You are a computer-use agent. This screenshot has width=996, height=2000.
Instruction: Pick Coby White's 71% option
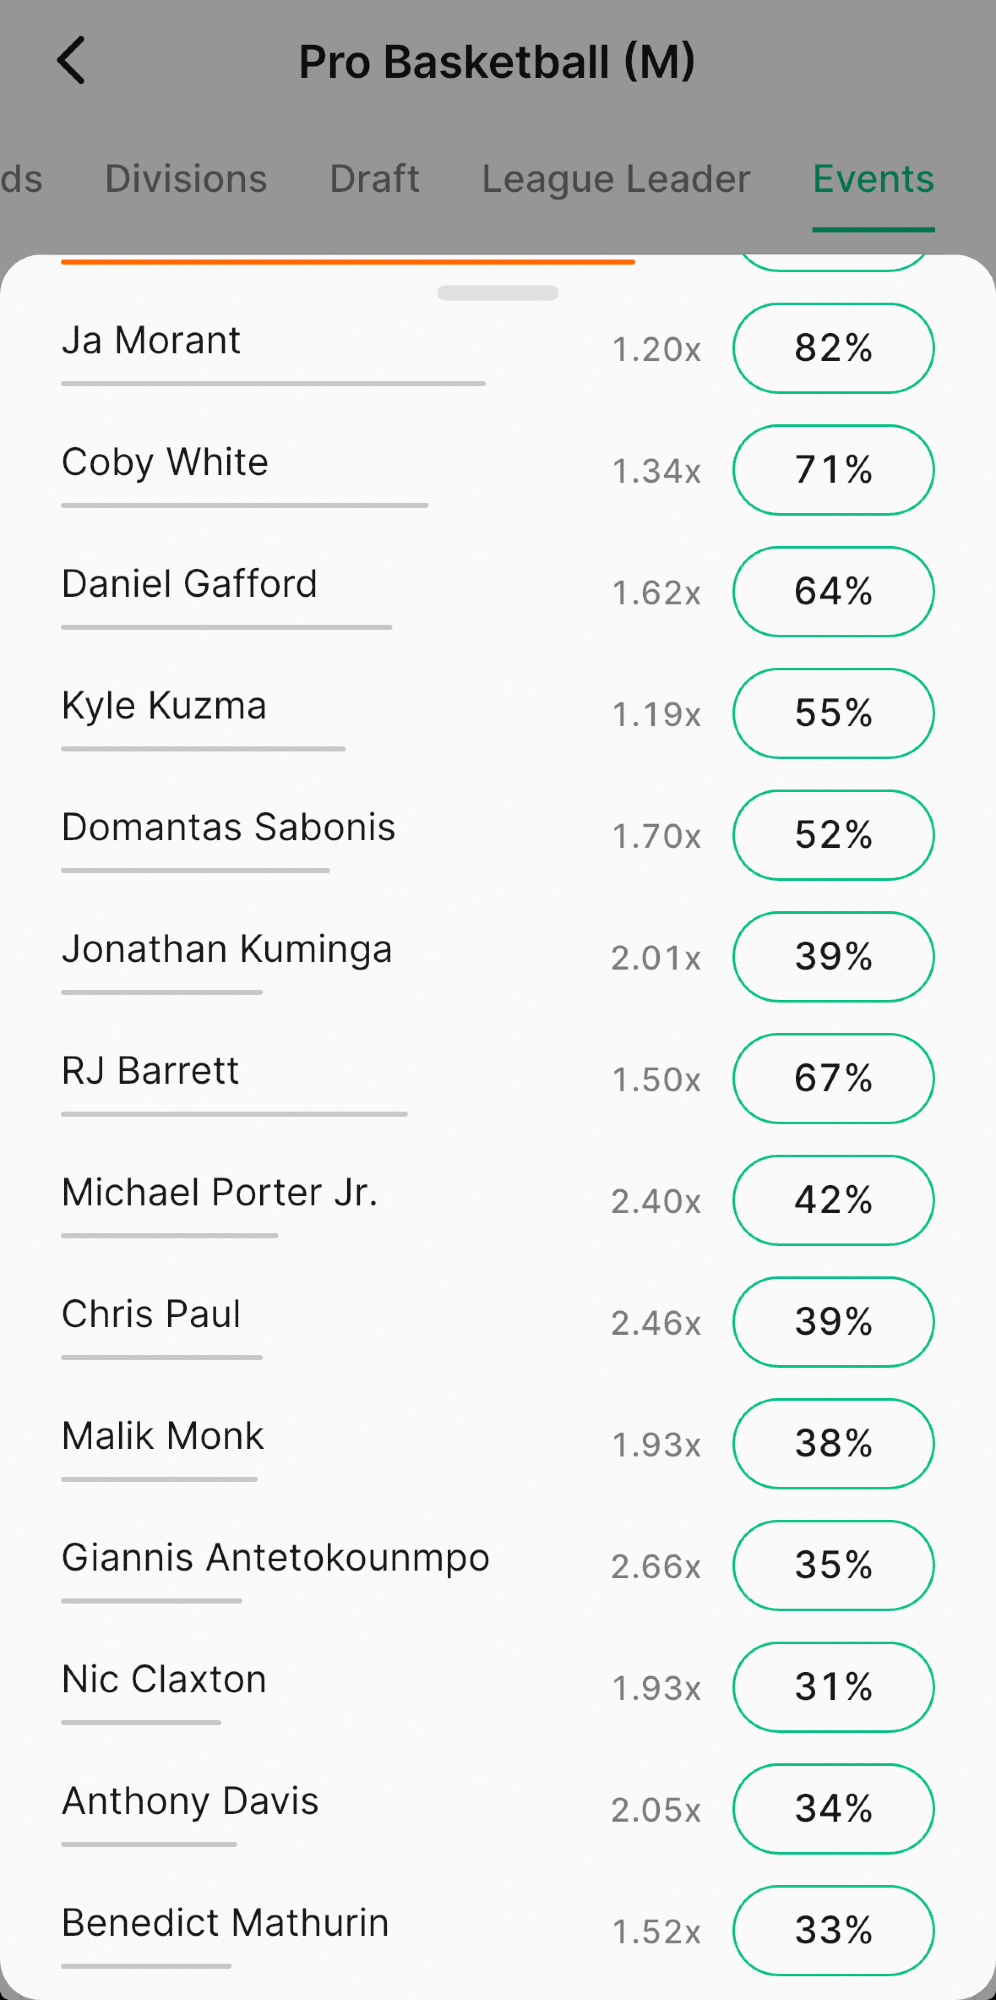click(833, 470)
